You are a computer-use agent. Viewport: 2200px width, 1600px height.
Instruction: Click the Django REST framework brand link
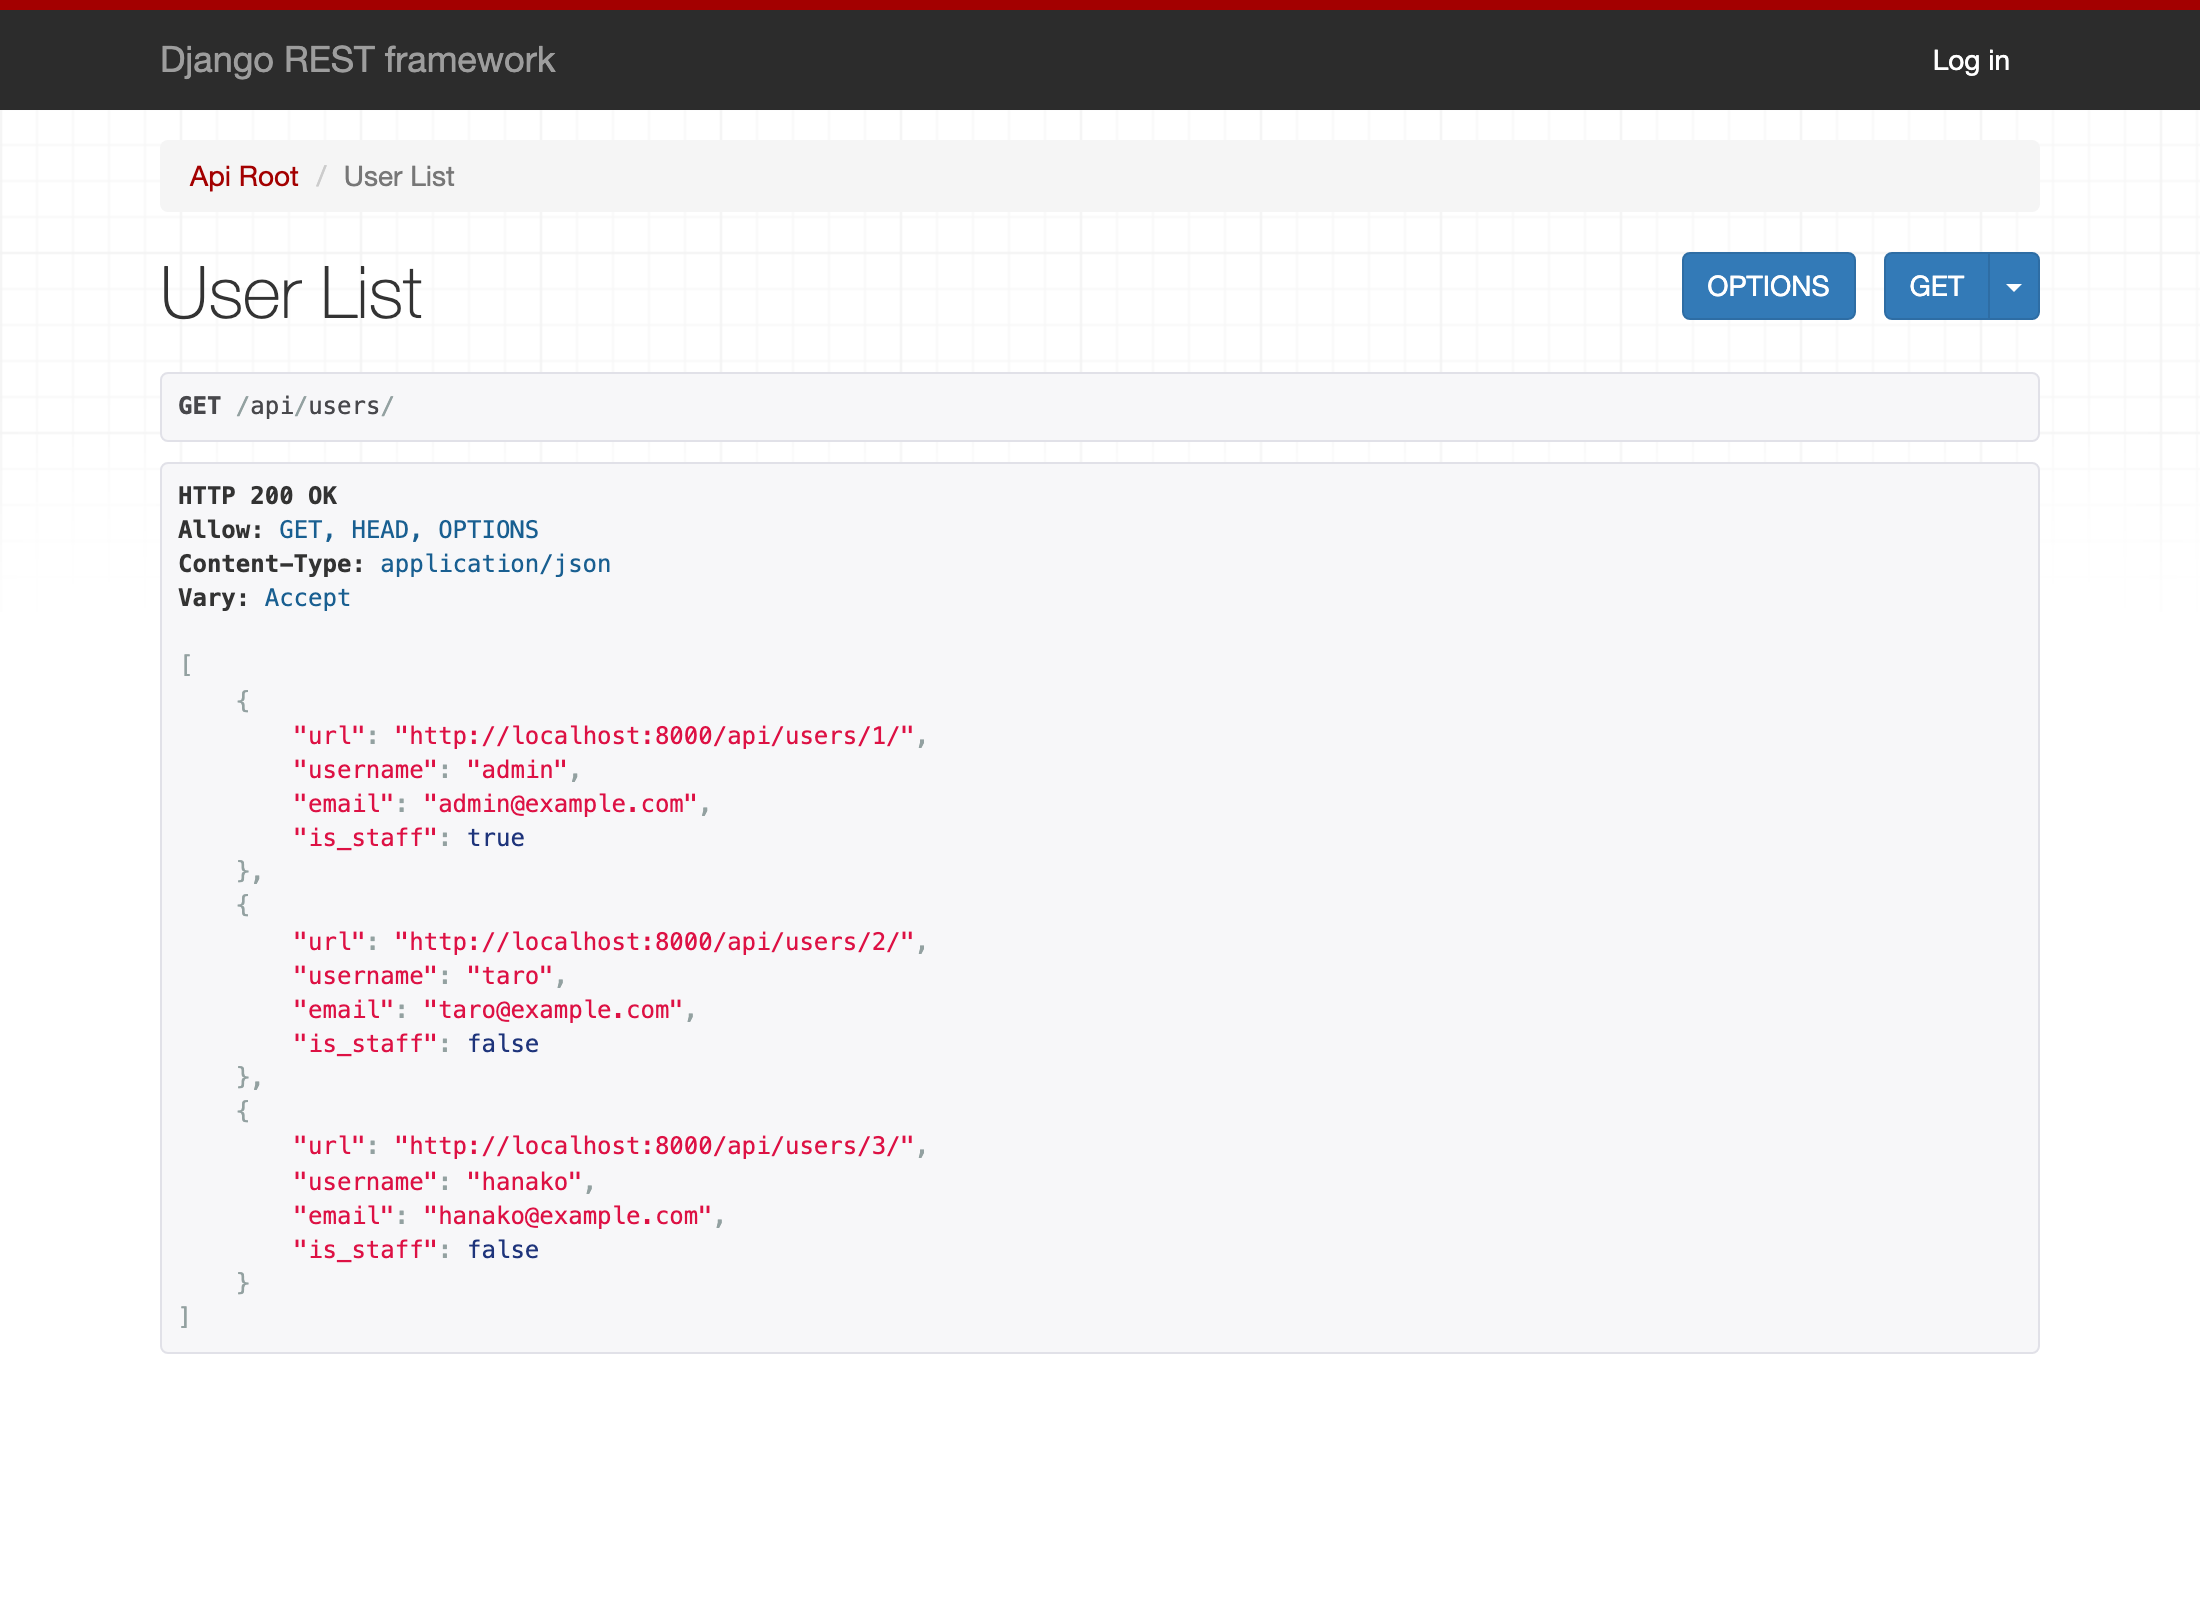pos(357,61)
